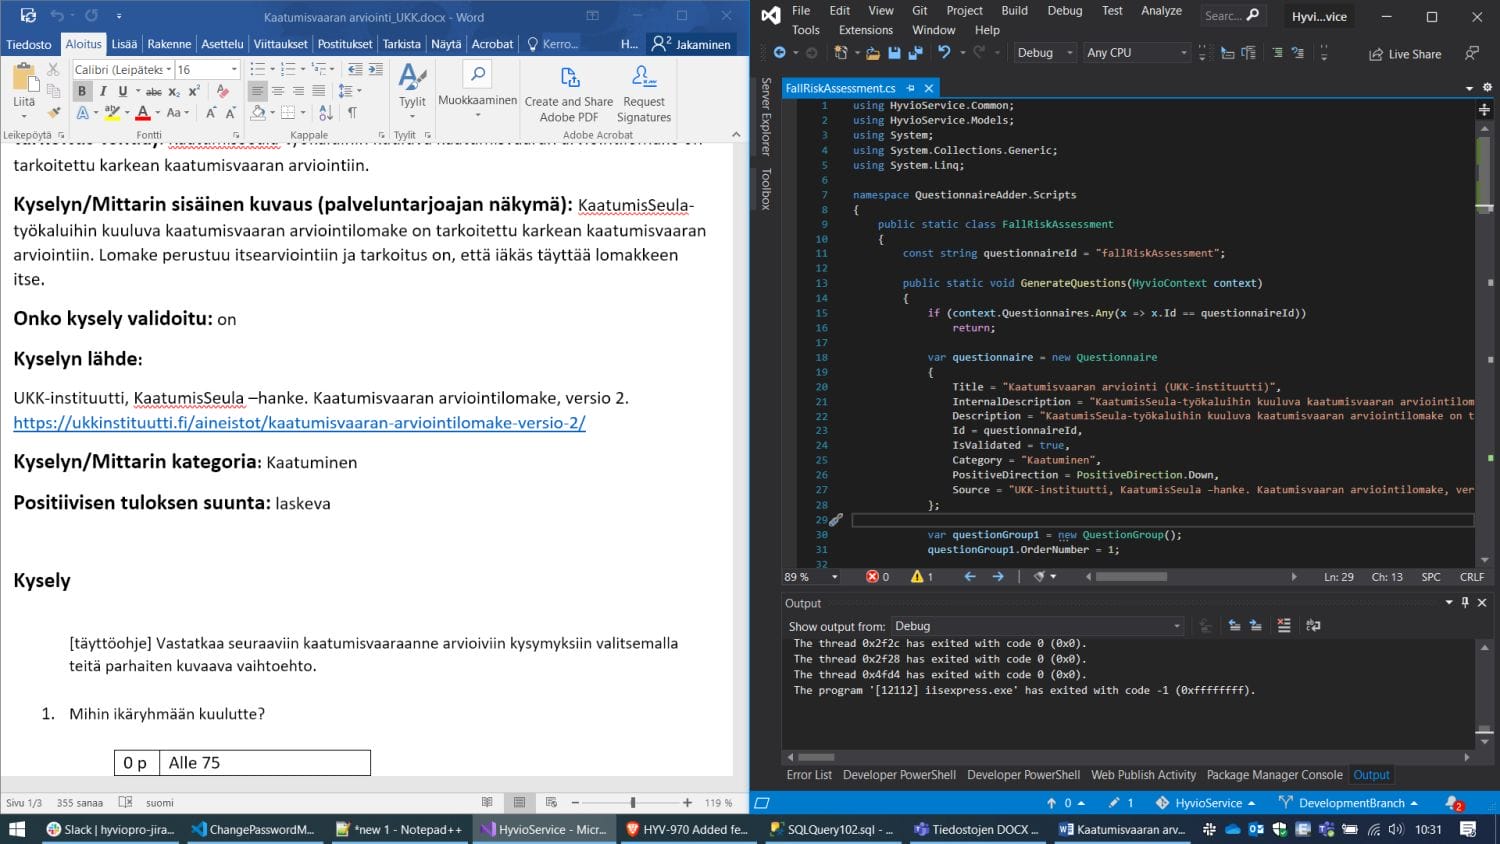This screenshot has height=844, width=1500.
Task: Open the Calibri font name dropdown
Action: [x=169, y=69]
